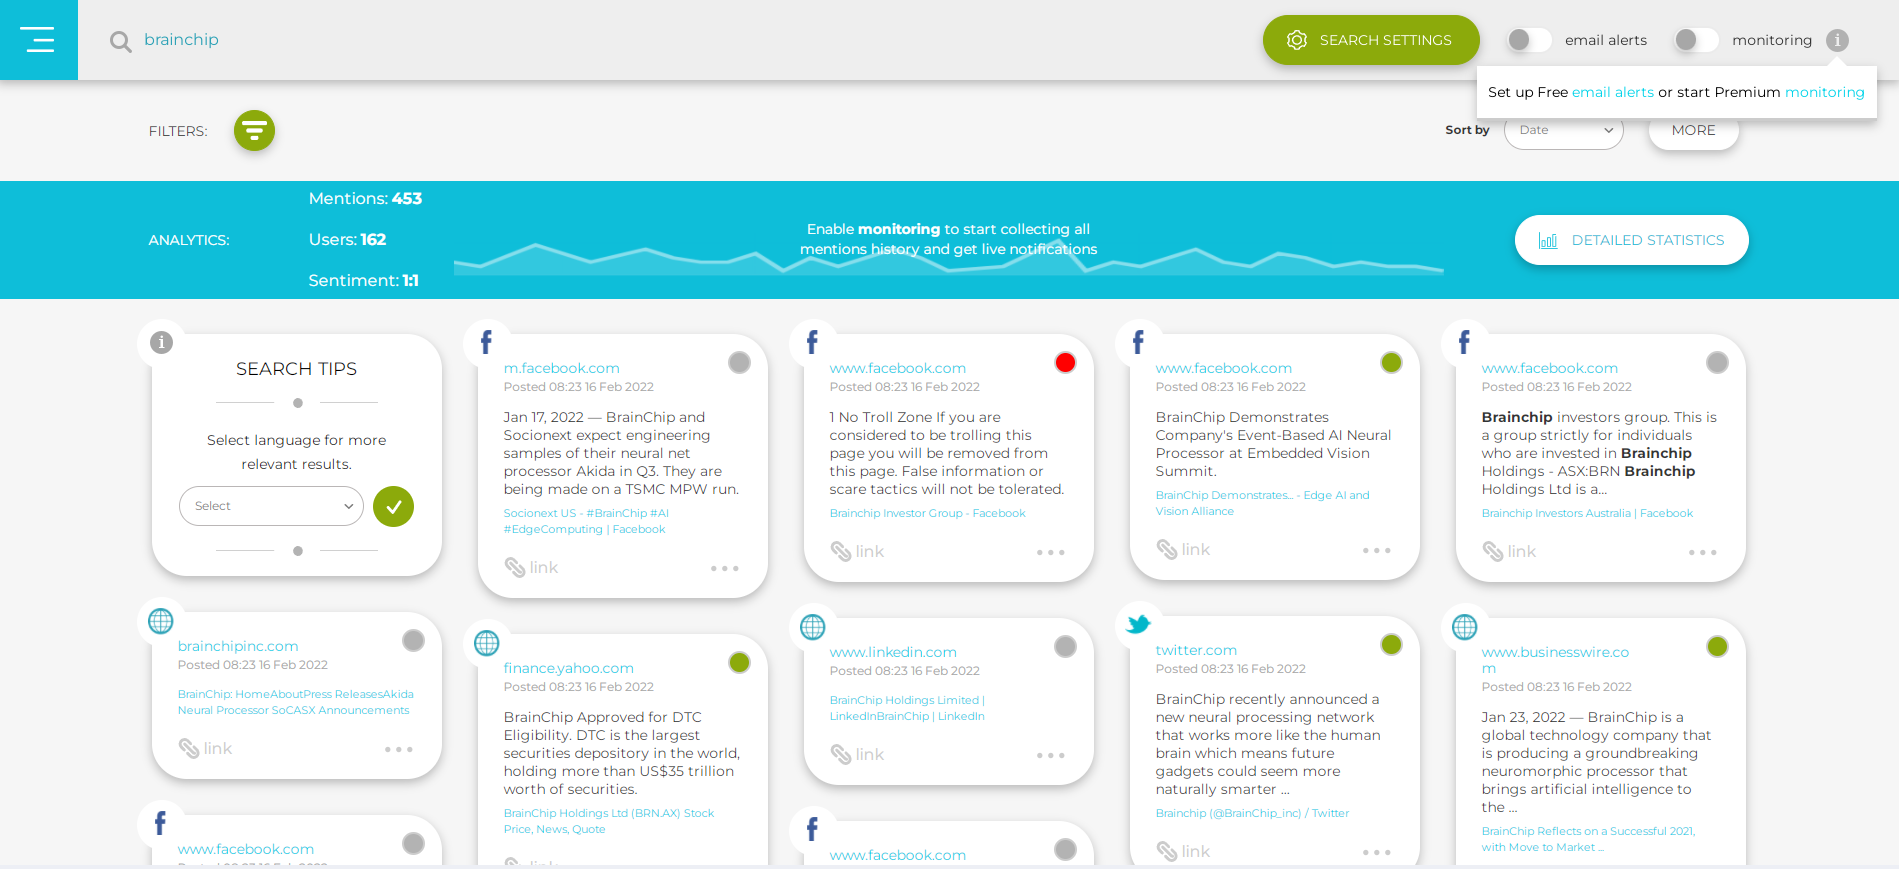Click the Search Tips info icon
The image size is (1899, 869).
pos(162,342)
